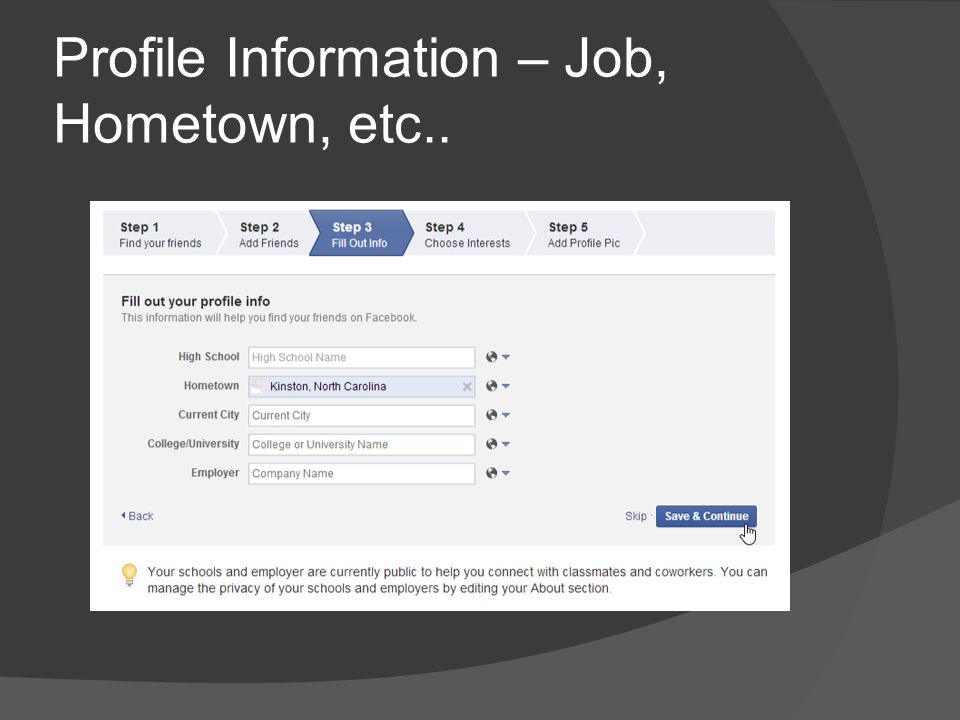Screen dimensions: 960x720
Task: Open privacy dropdown arrow beside High School
Action: coord(506,357)
